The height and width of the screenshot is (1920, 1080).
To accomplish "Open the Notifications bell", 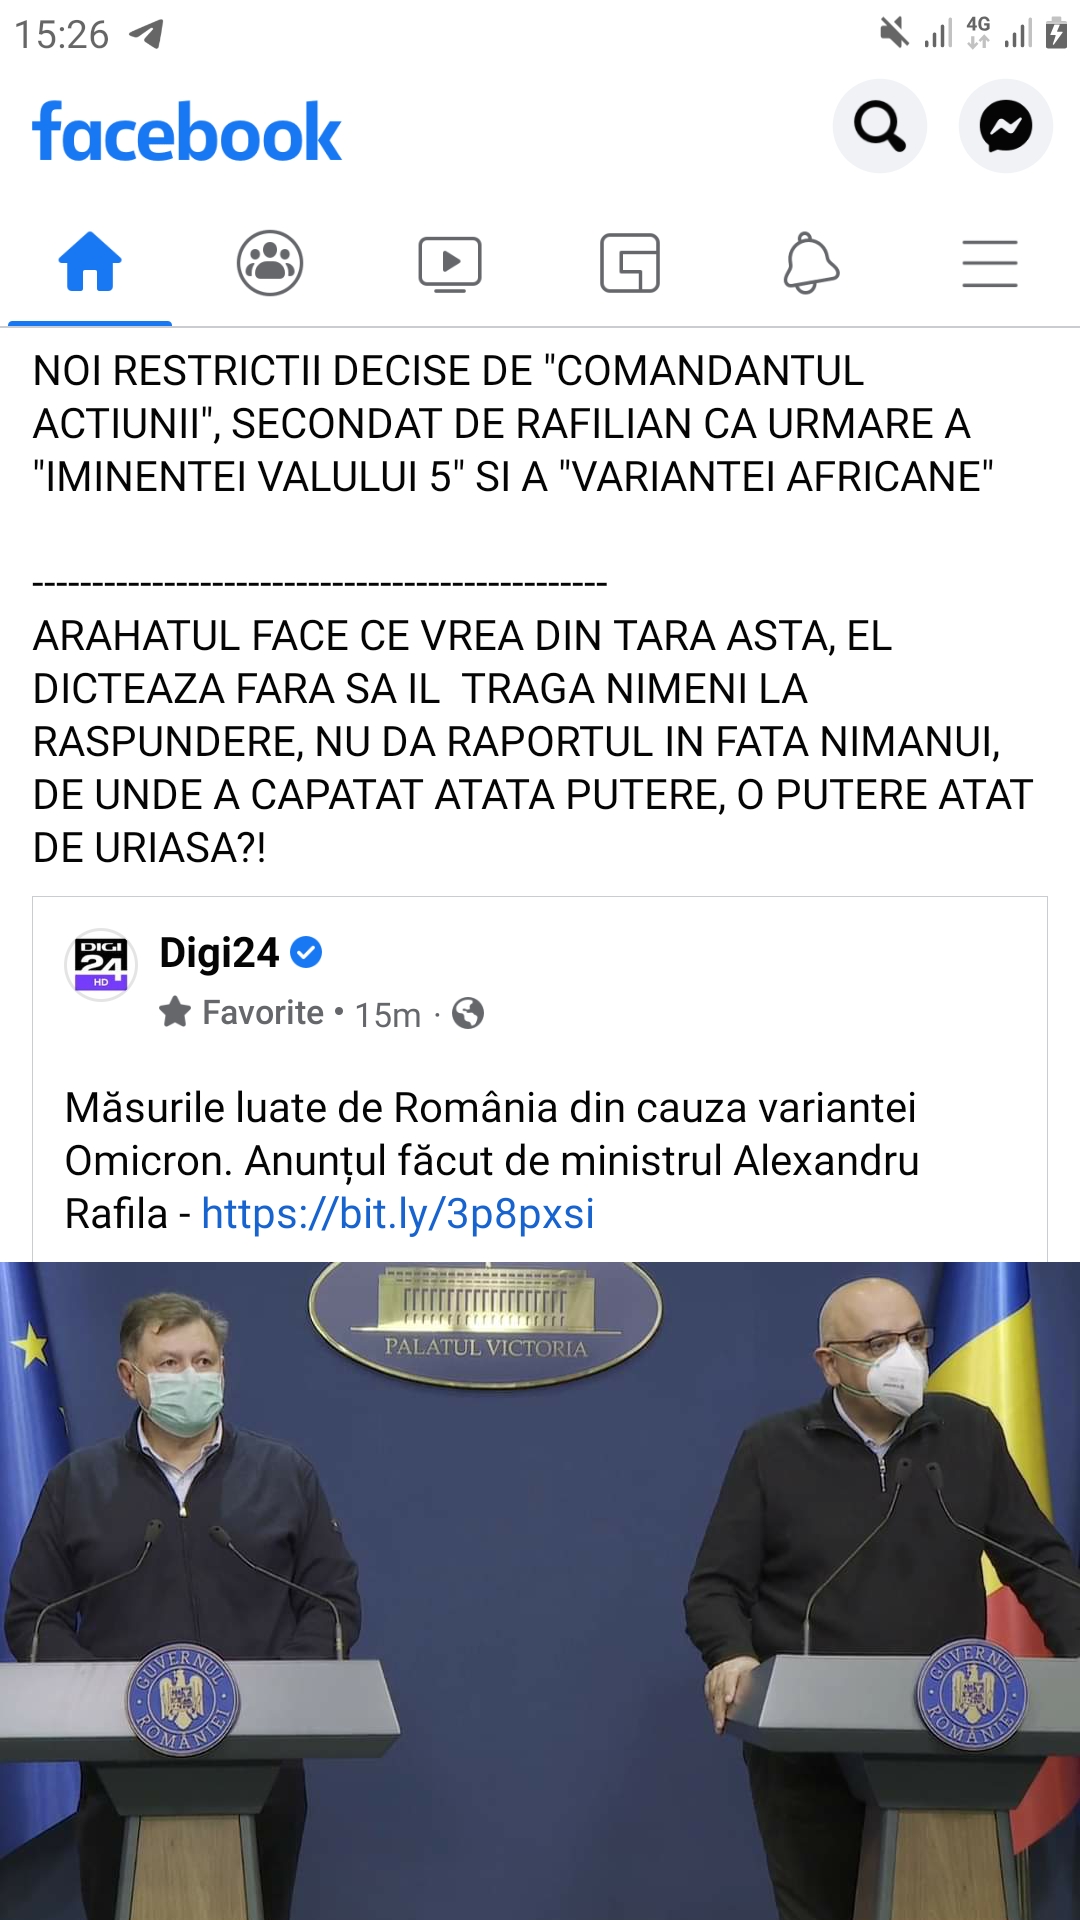I will point(810,263).
